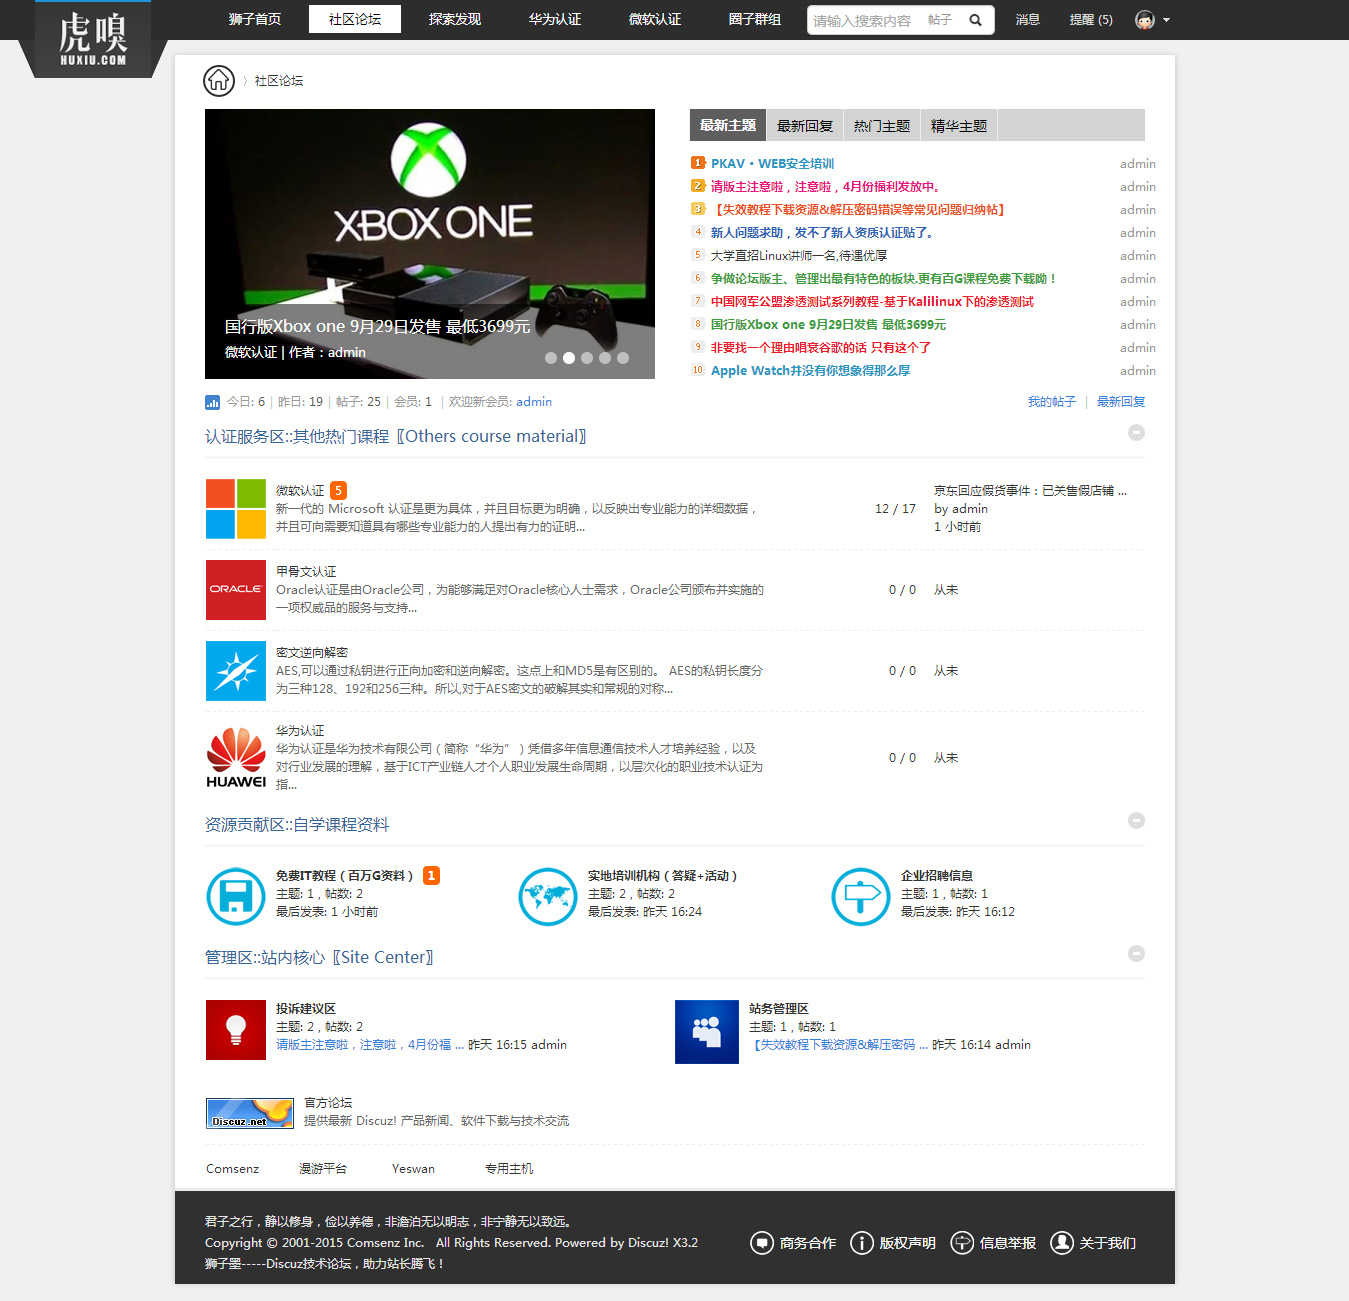The height and width of the screenshot is (1301, 1349).
Task: Click the About Us person icon
Action: (1062, 1243)
